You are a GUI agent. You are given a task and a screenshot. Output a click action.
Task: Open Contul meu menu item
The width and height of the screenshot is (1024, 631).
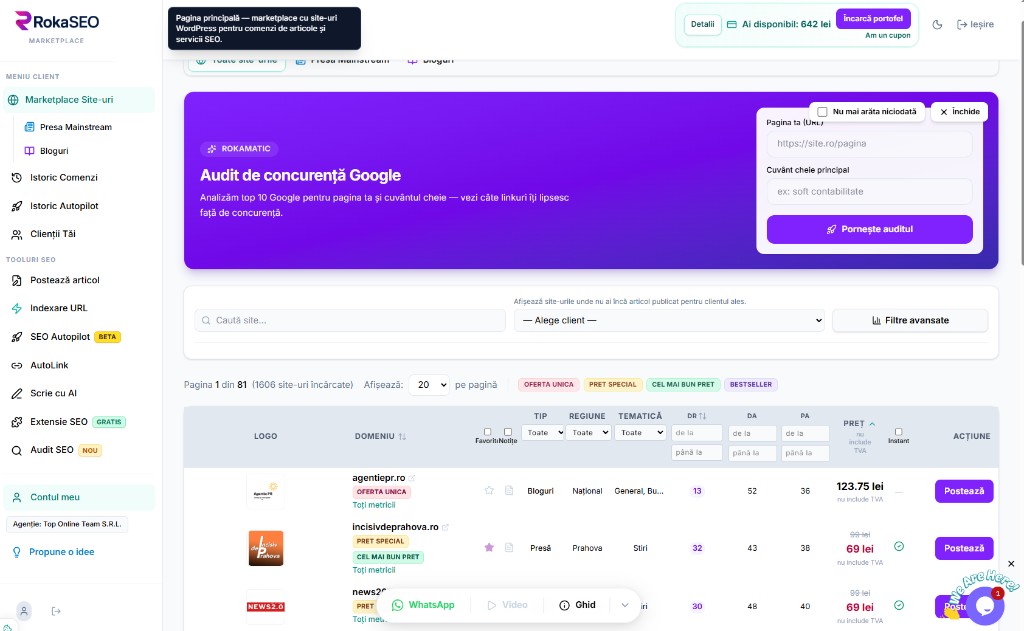tap(79, 497)
